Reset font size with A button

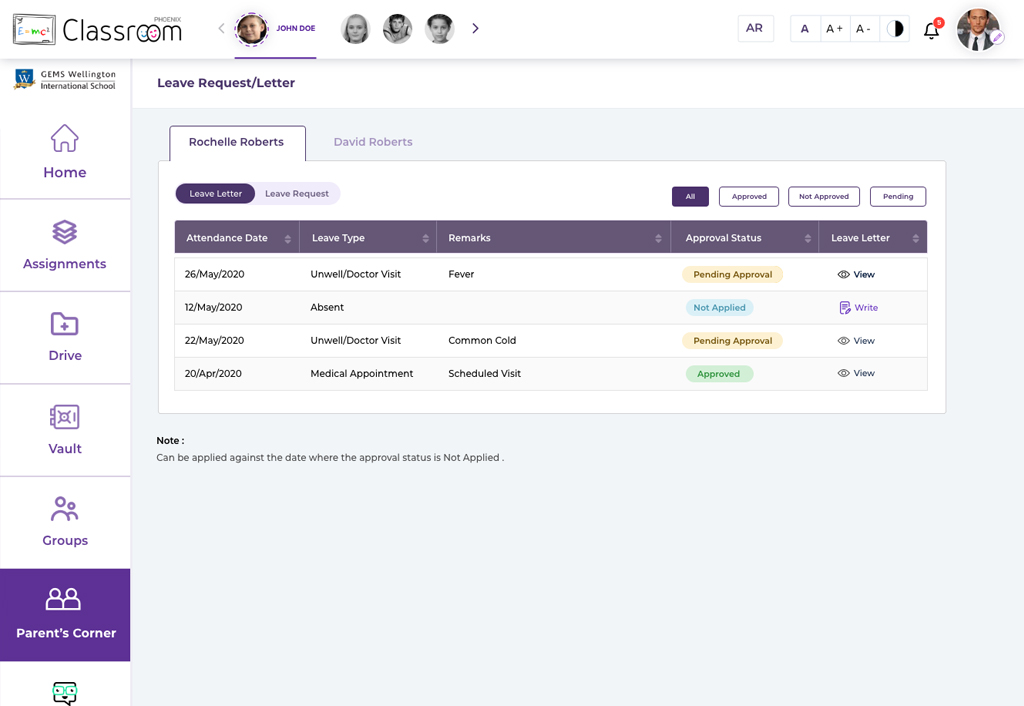click(805, 29)
